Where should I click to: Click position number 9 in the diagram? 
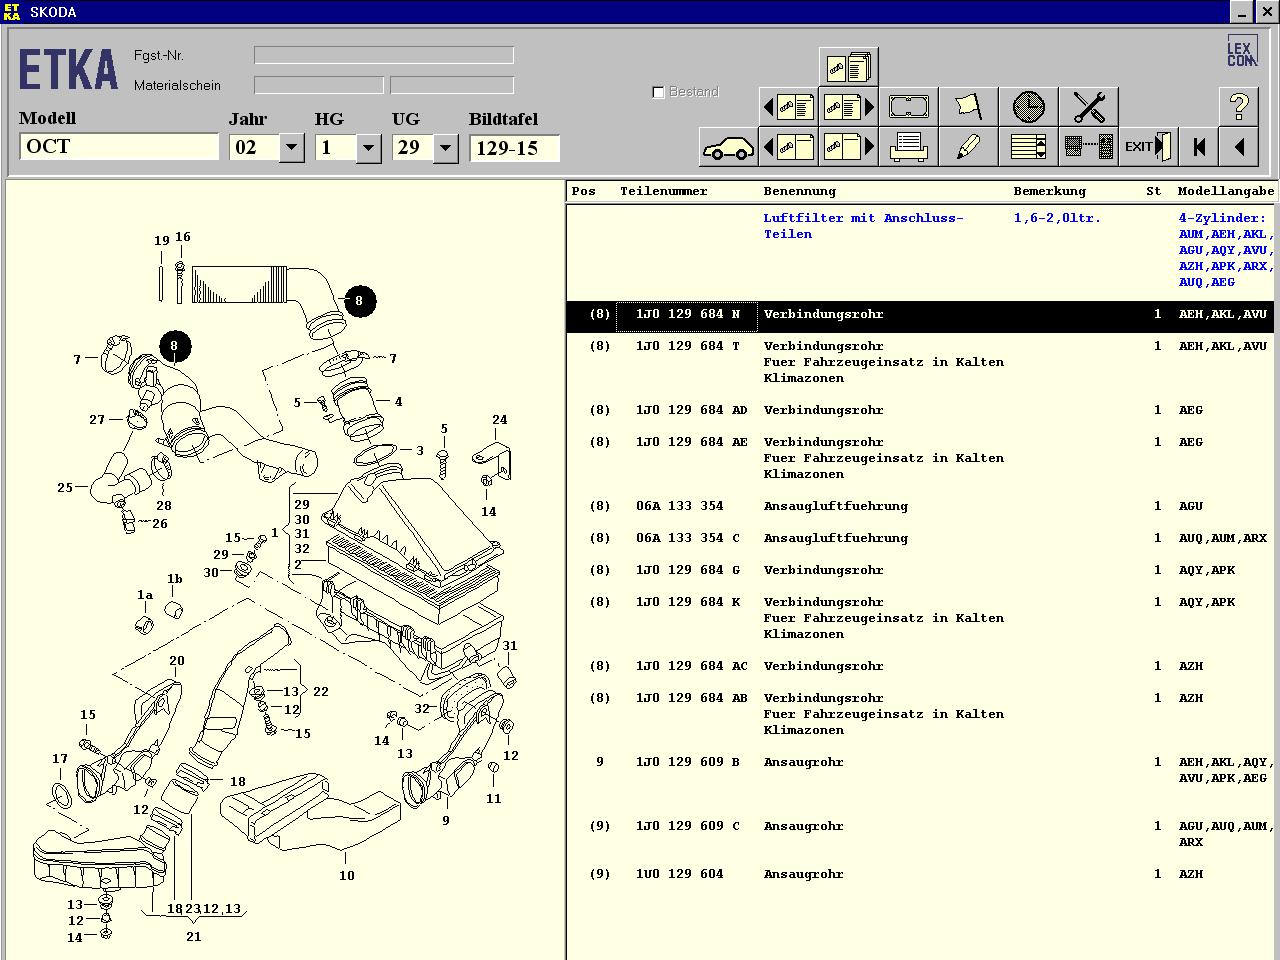click(x=445, y=820)
